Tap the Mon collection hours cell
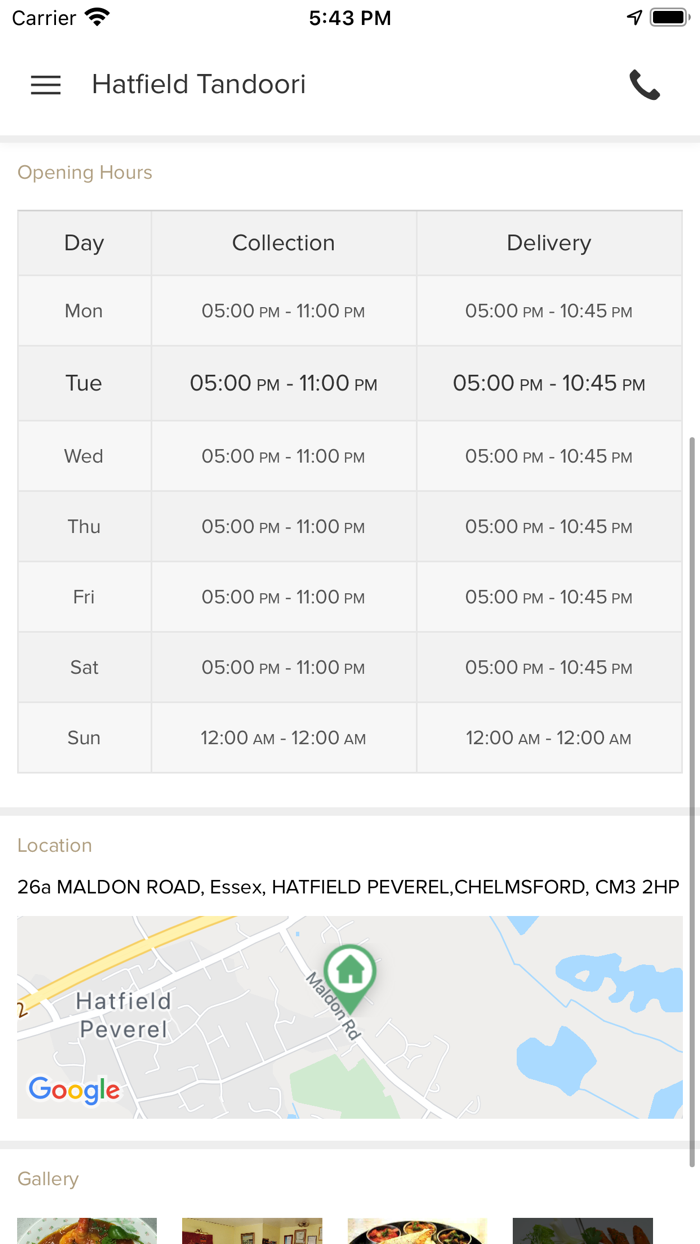The width and height of the screenshot is (700, 1244). click(x=283, y=311)
